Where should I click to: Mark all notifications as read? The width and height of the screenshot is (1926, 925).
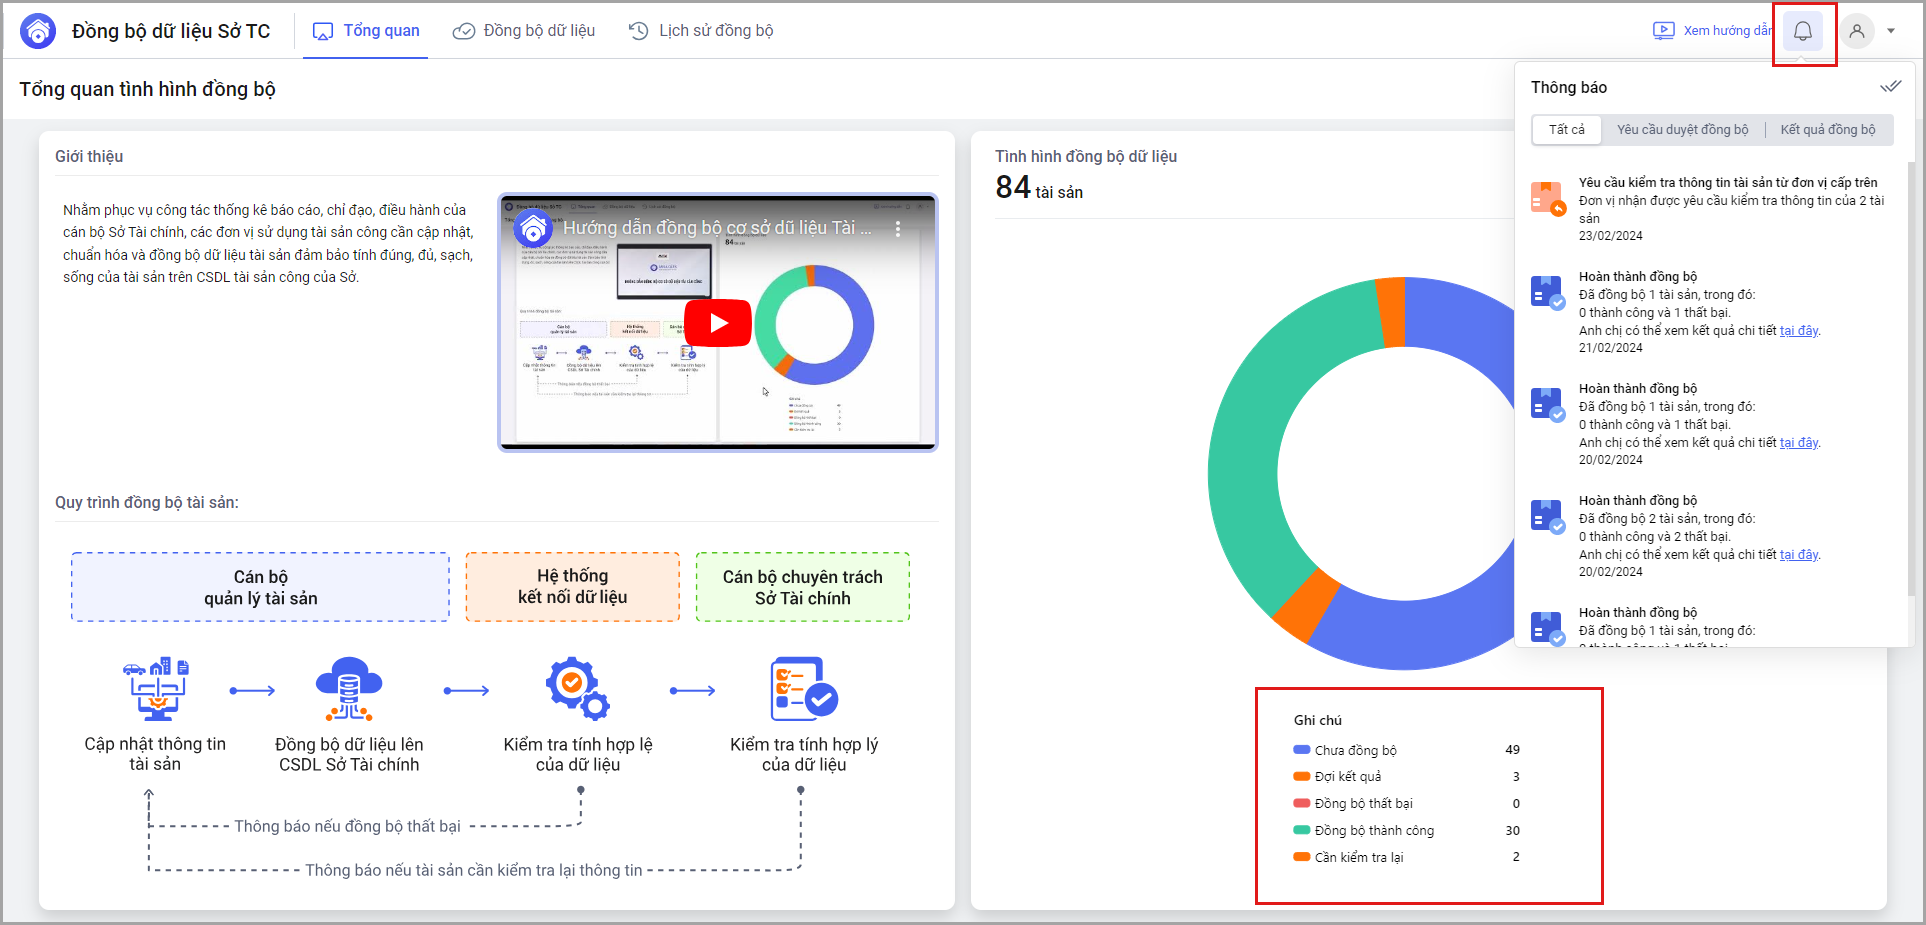pyautogui.click(x=1889, y=87)
